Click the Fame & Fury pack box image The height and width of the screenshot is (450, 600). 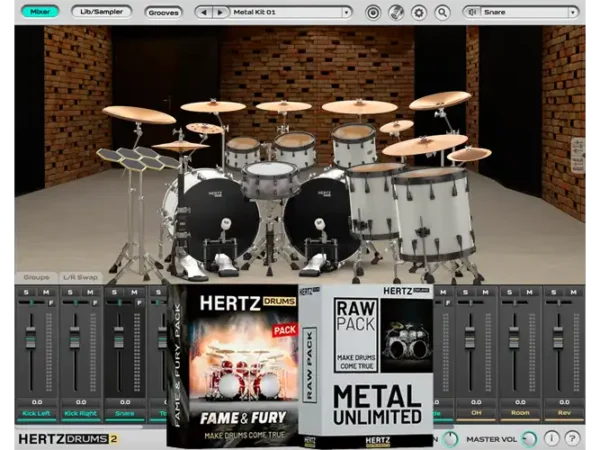(233, 367)
